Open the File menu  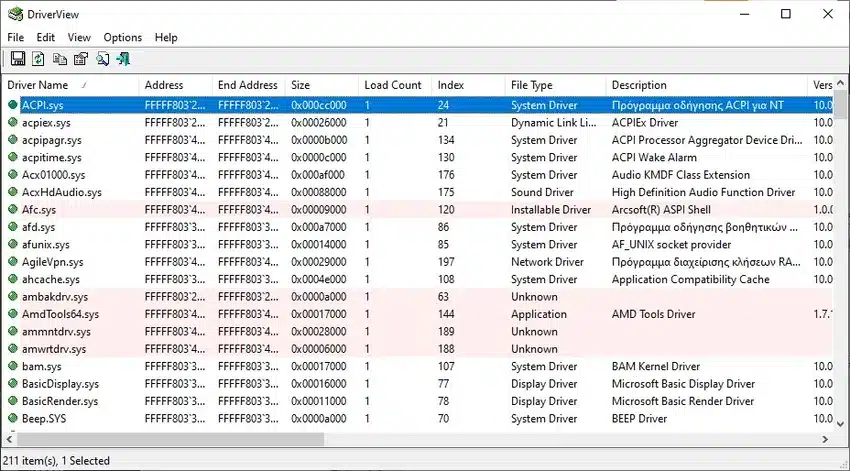(16, 37)
